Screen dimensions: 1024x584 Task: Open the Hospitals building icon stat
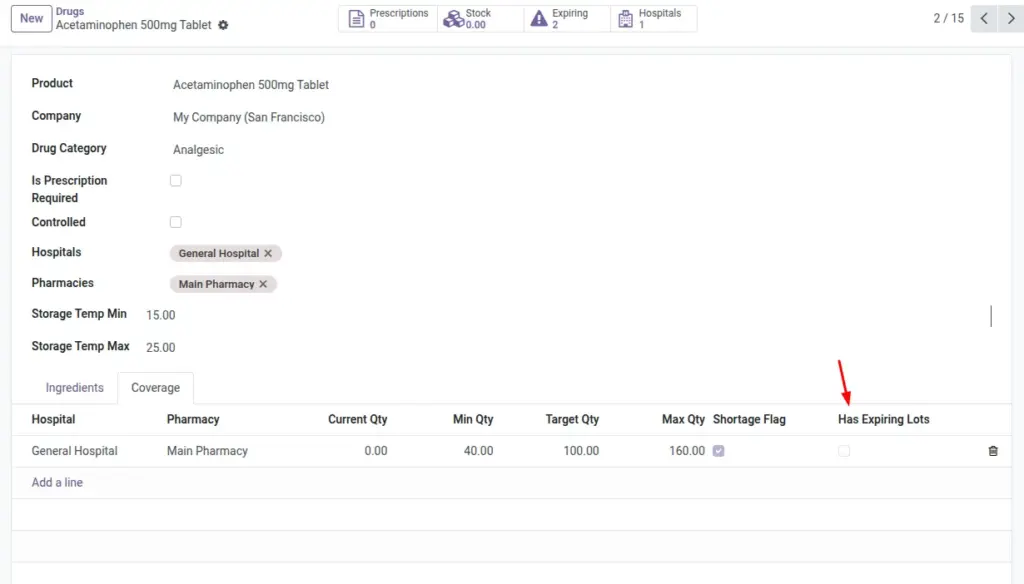click(654, 18)
